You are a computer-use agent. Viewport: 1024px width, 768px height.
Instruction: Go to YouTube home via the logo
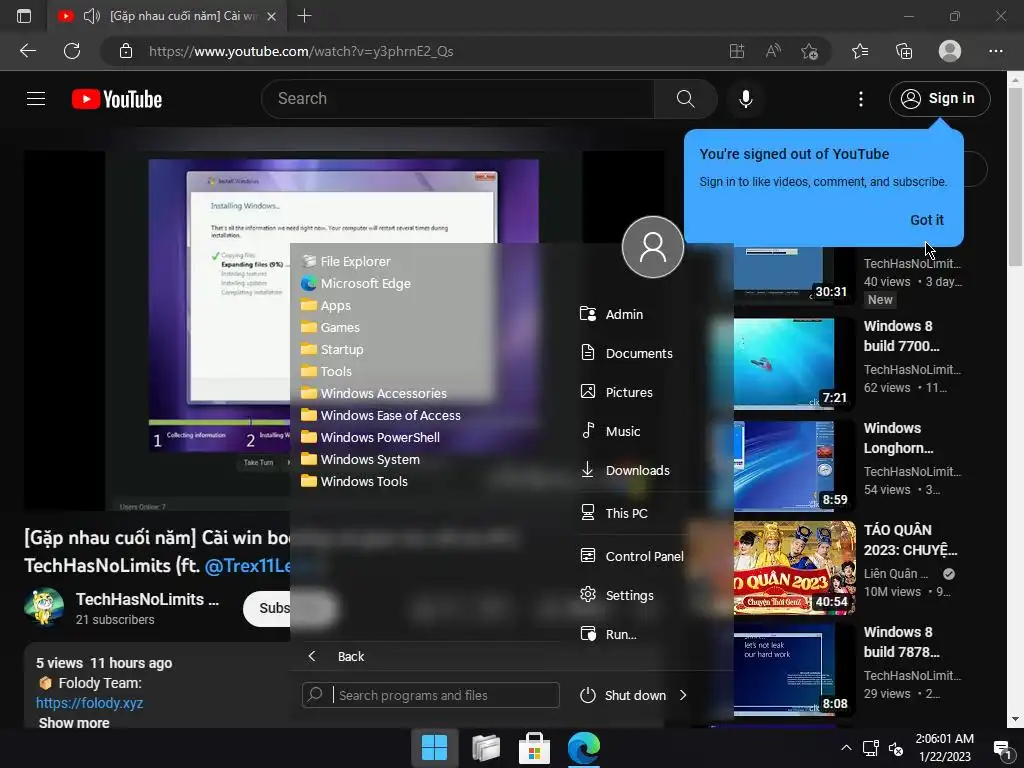click(x=117, y=99)
